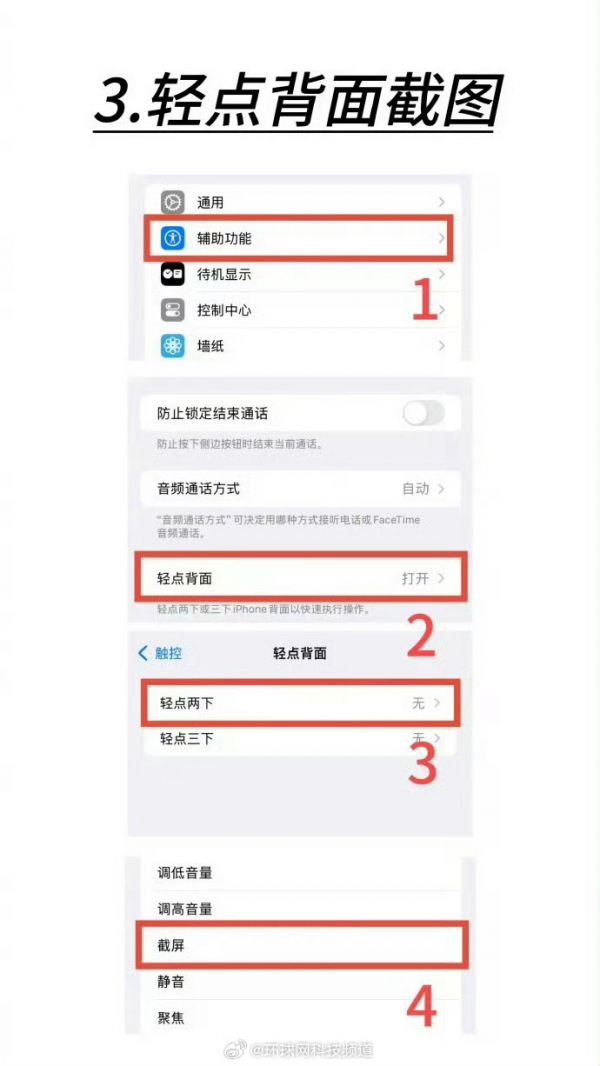
Task: Choose 截屏 from the action list
Action: point(300,945)
